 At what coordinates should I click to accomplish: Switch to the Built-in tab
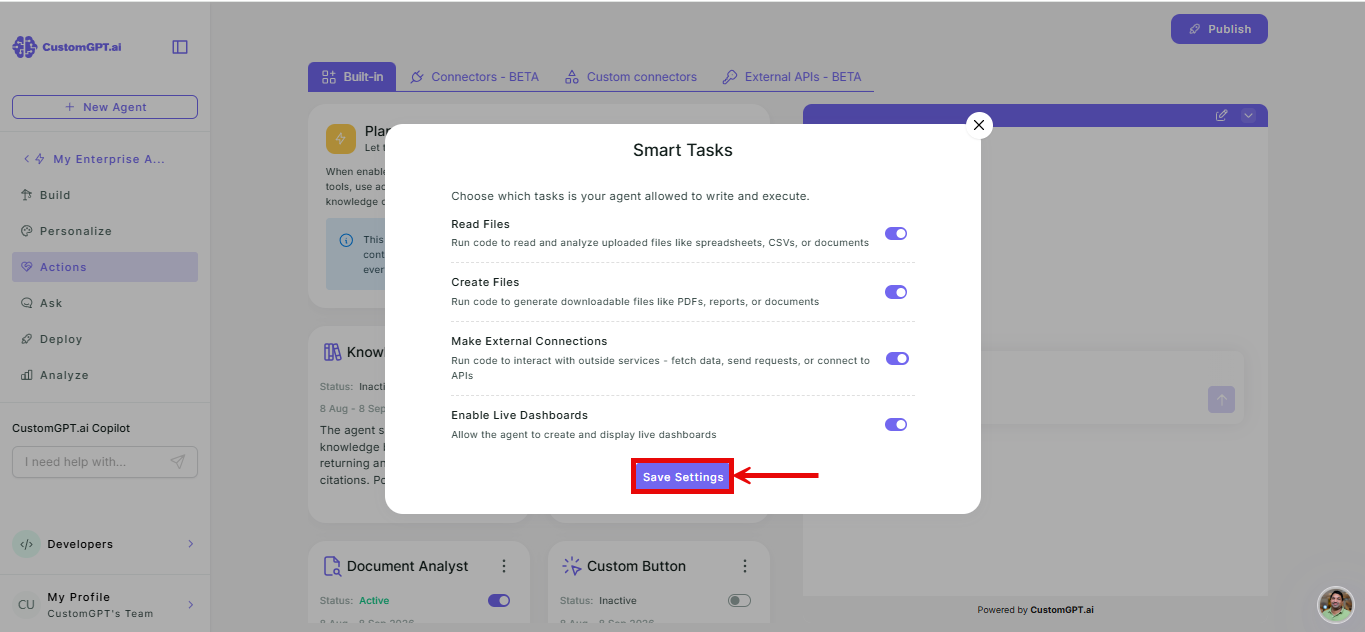point(352,77)
